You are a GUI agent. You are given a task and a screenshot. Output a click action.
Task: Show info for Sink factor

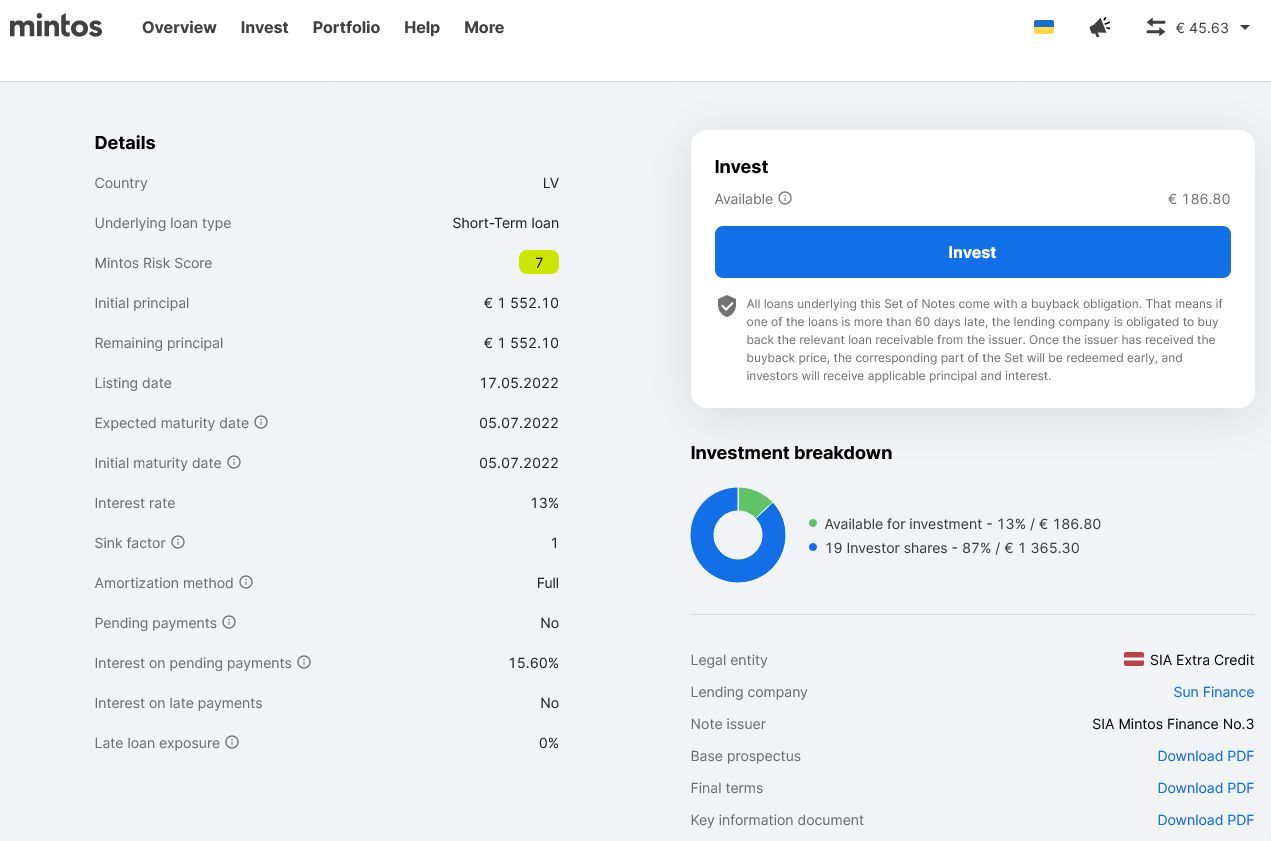click(178, 542)
